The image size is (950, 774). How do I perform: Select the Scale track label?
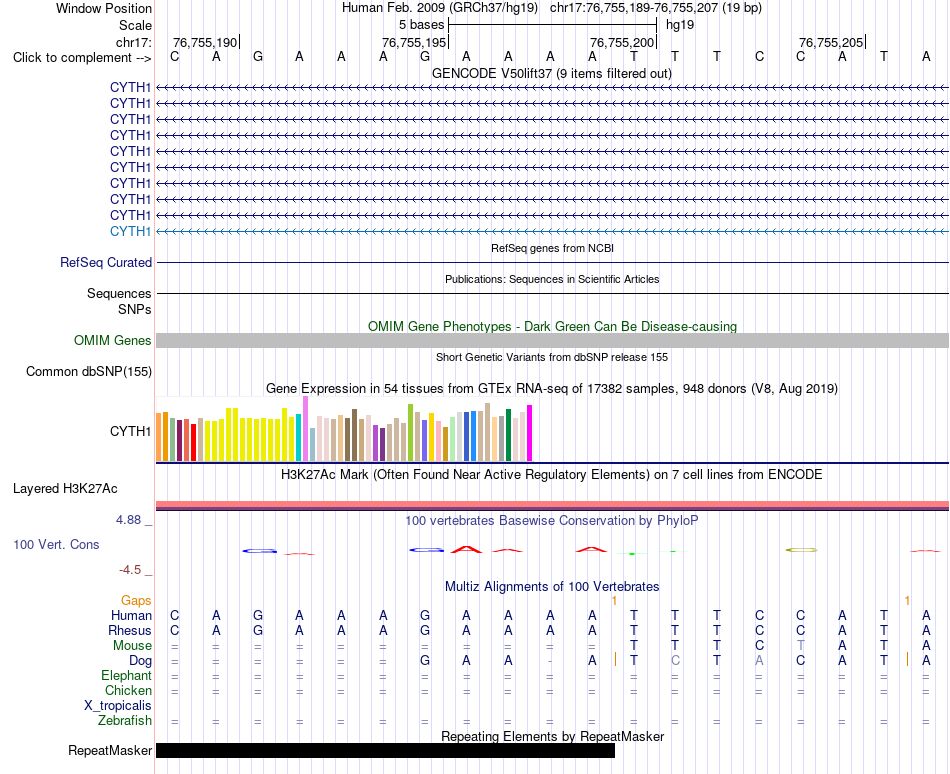click(135, 25)
